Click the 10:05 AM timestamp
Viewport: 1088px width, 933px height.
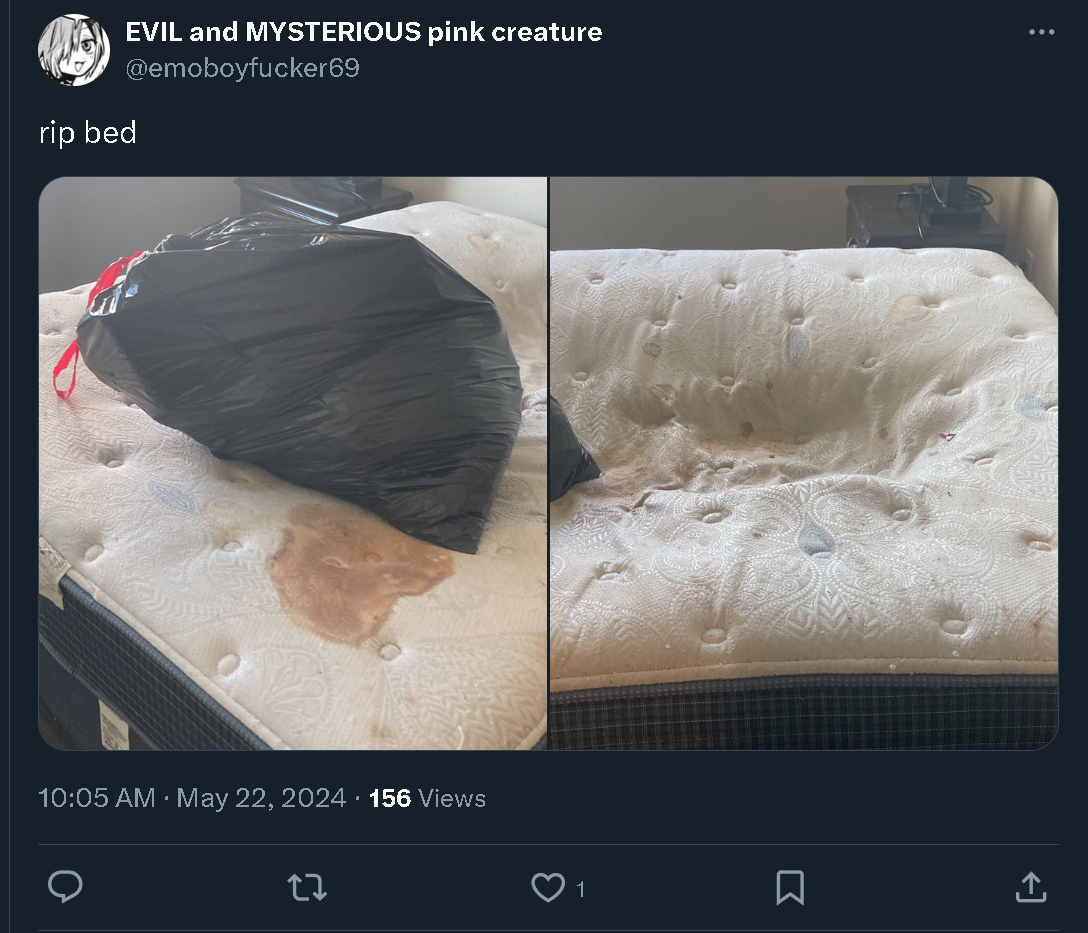click(96, 798)
